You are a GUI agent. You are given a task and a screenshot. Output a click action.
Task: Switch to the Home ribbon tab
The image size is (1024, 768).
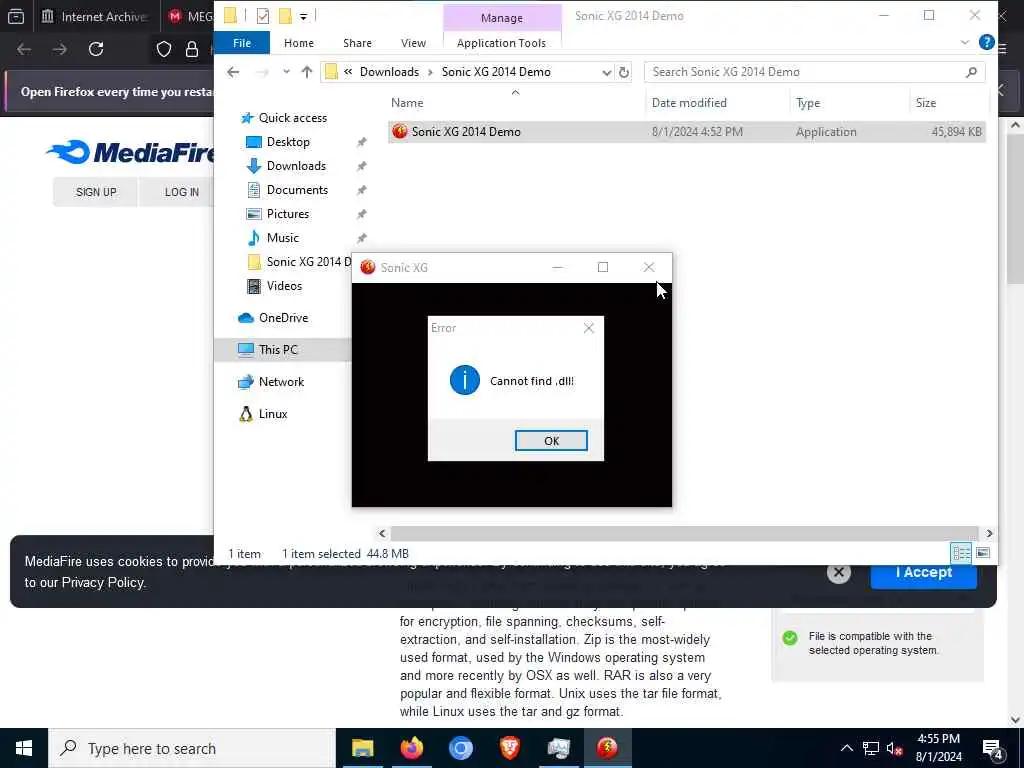[298, 43]
